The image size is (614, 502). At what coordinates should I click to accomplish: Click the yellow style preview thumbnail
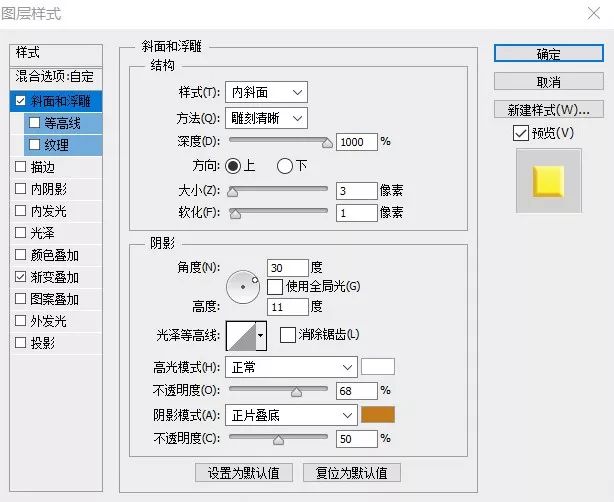tap(548, 181)
